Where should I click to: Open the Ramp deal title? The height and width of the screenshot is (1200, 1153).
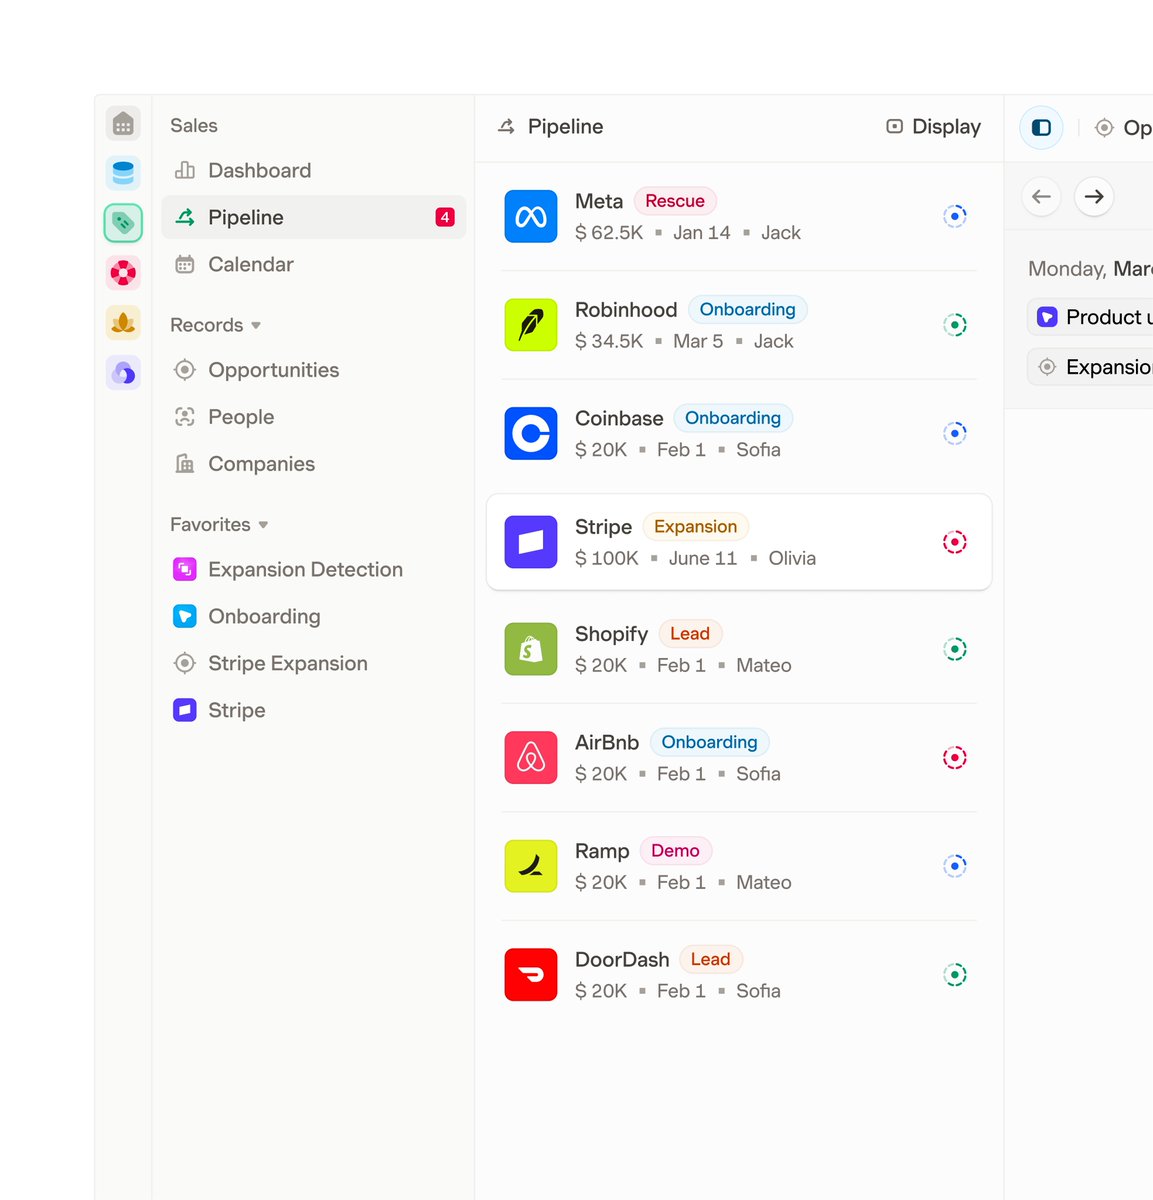pos(602,851)
